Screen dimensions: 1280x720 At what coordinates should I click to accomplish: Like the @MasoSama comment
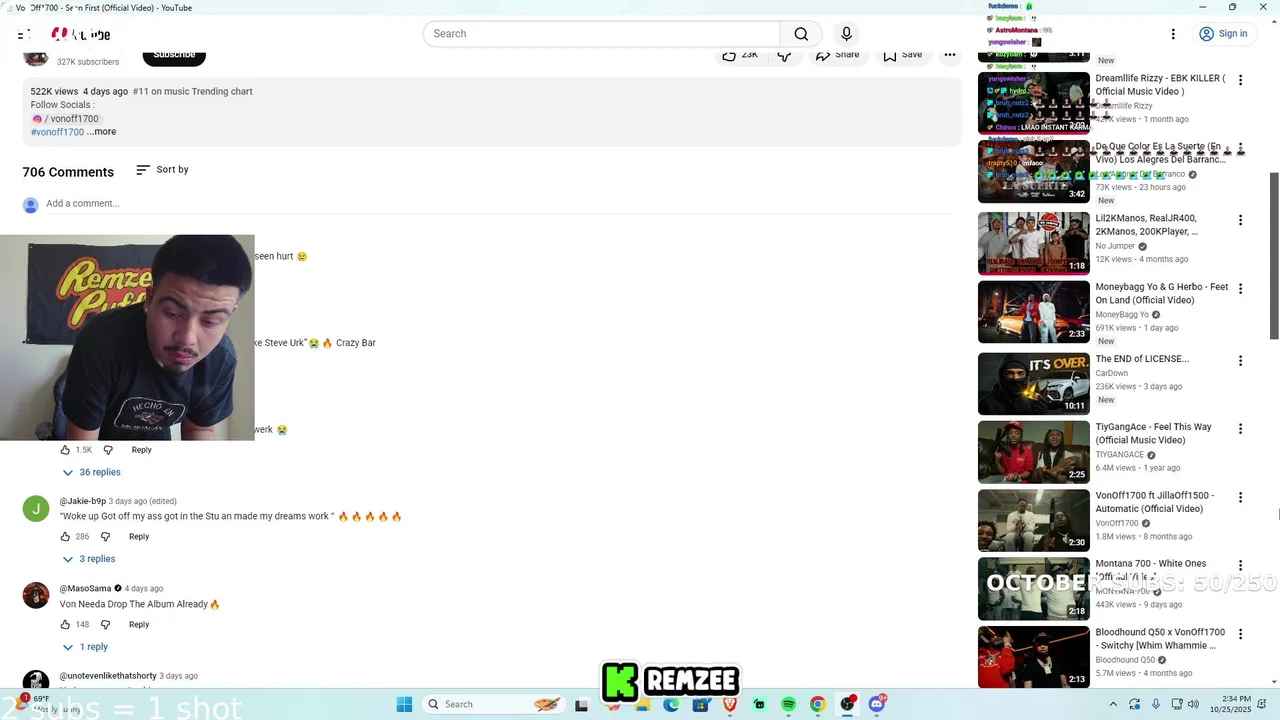tap(66, 625)
